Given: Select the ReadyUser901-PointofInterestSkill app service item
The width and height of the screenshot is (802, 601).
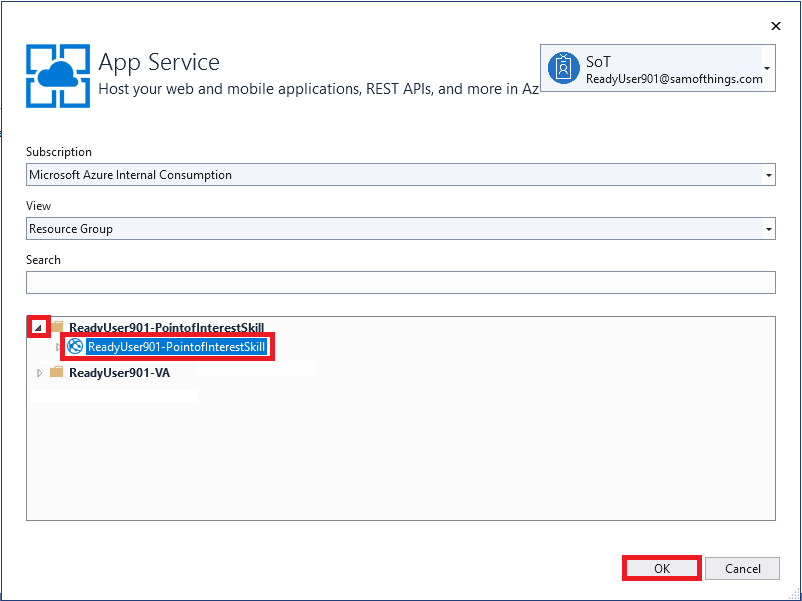Looking at the screenshot, I should point(176,347).
